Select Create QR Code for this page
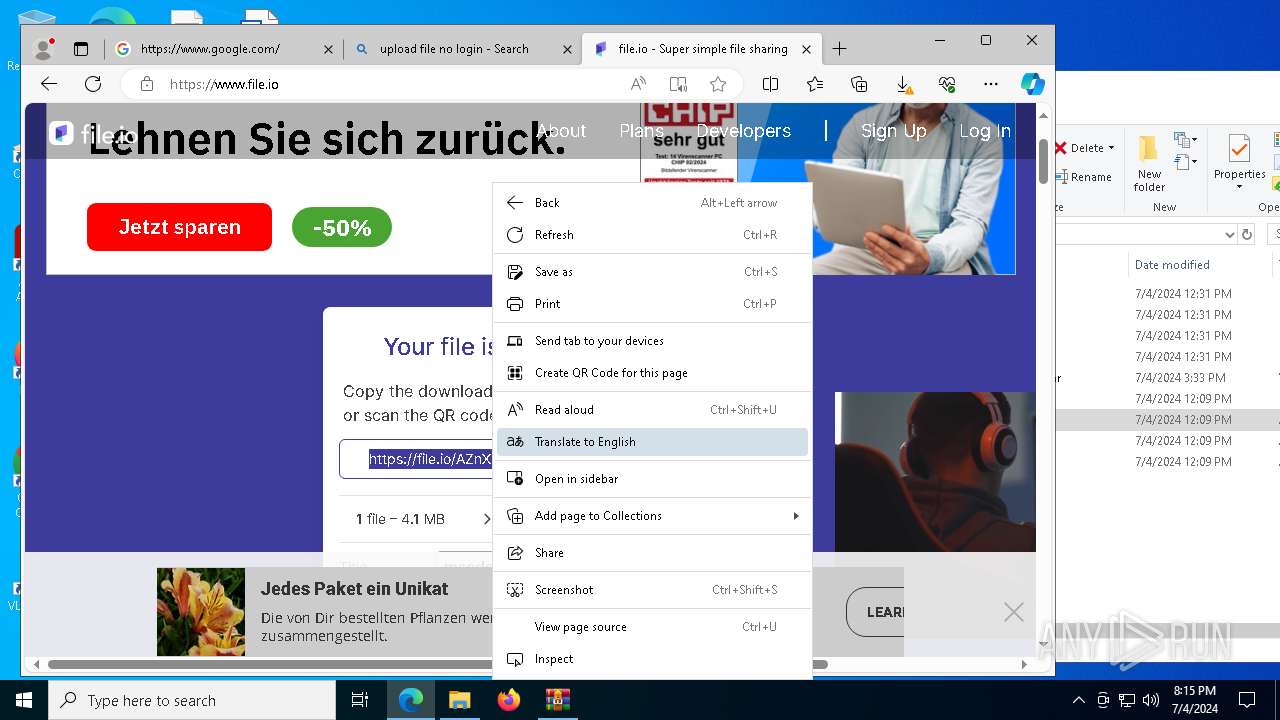1280x720 pixels. 652,373
